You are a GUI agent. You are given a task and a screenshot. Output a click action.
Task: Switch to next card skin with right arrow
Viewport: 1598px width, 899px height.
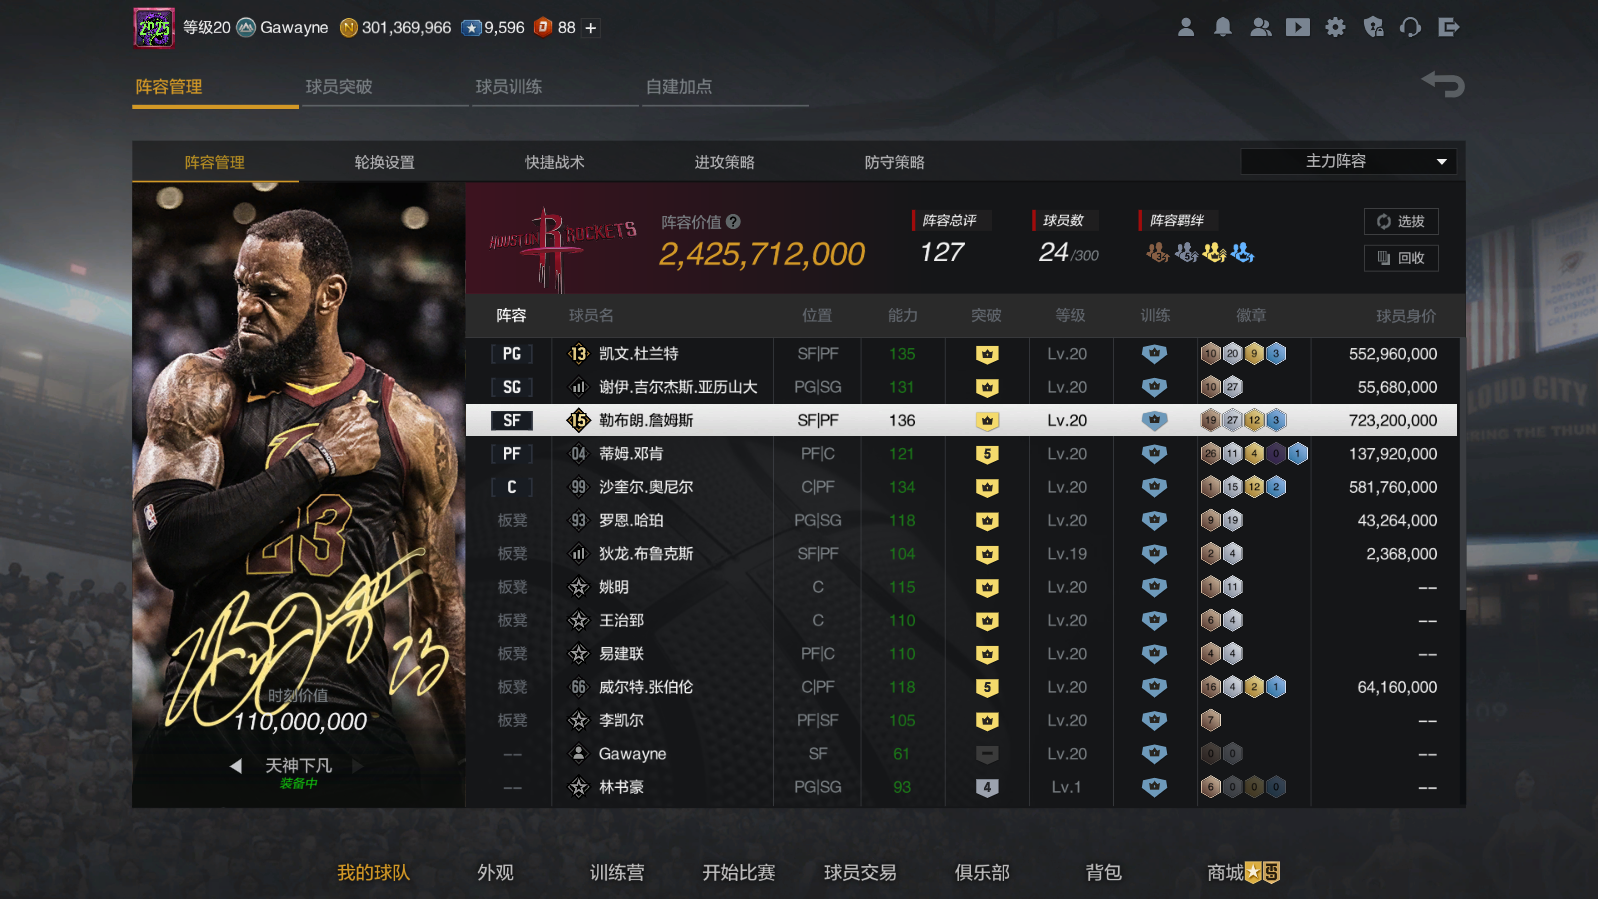[357, 766]
